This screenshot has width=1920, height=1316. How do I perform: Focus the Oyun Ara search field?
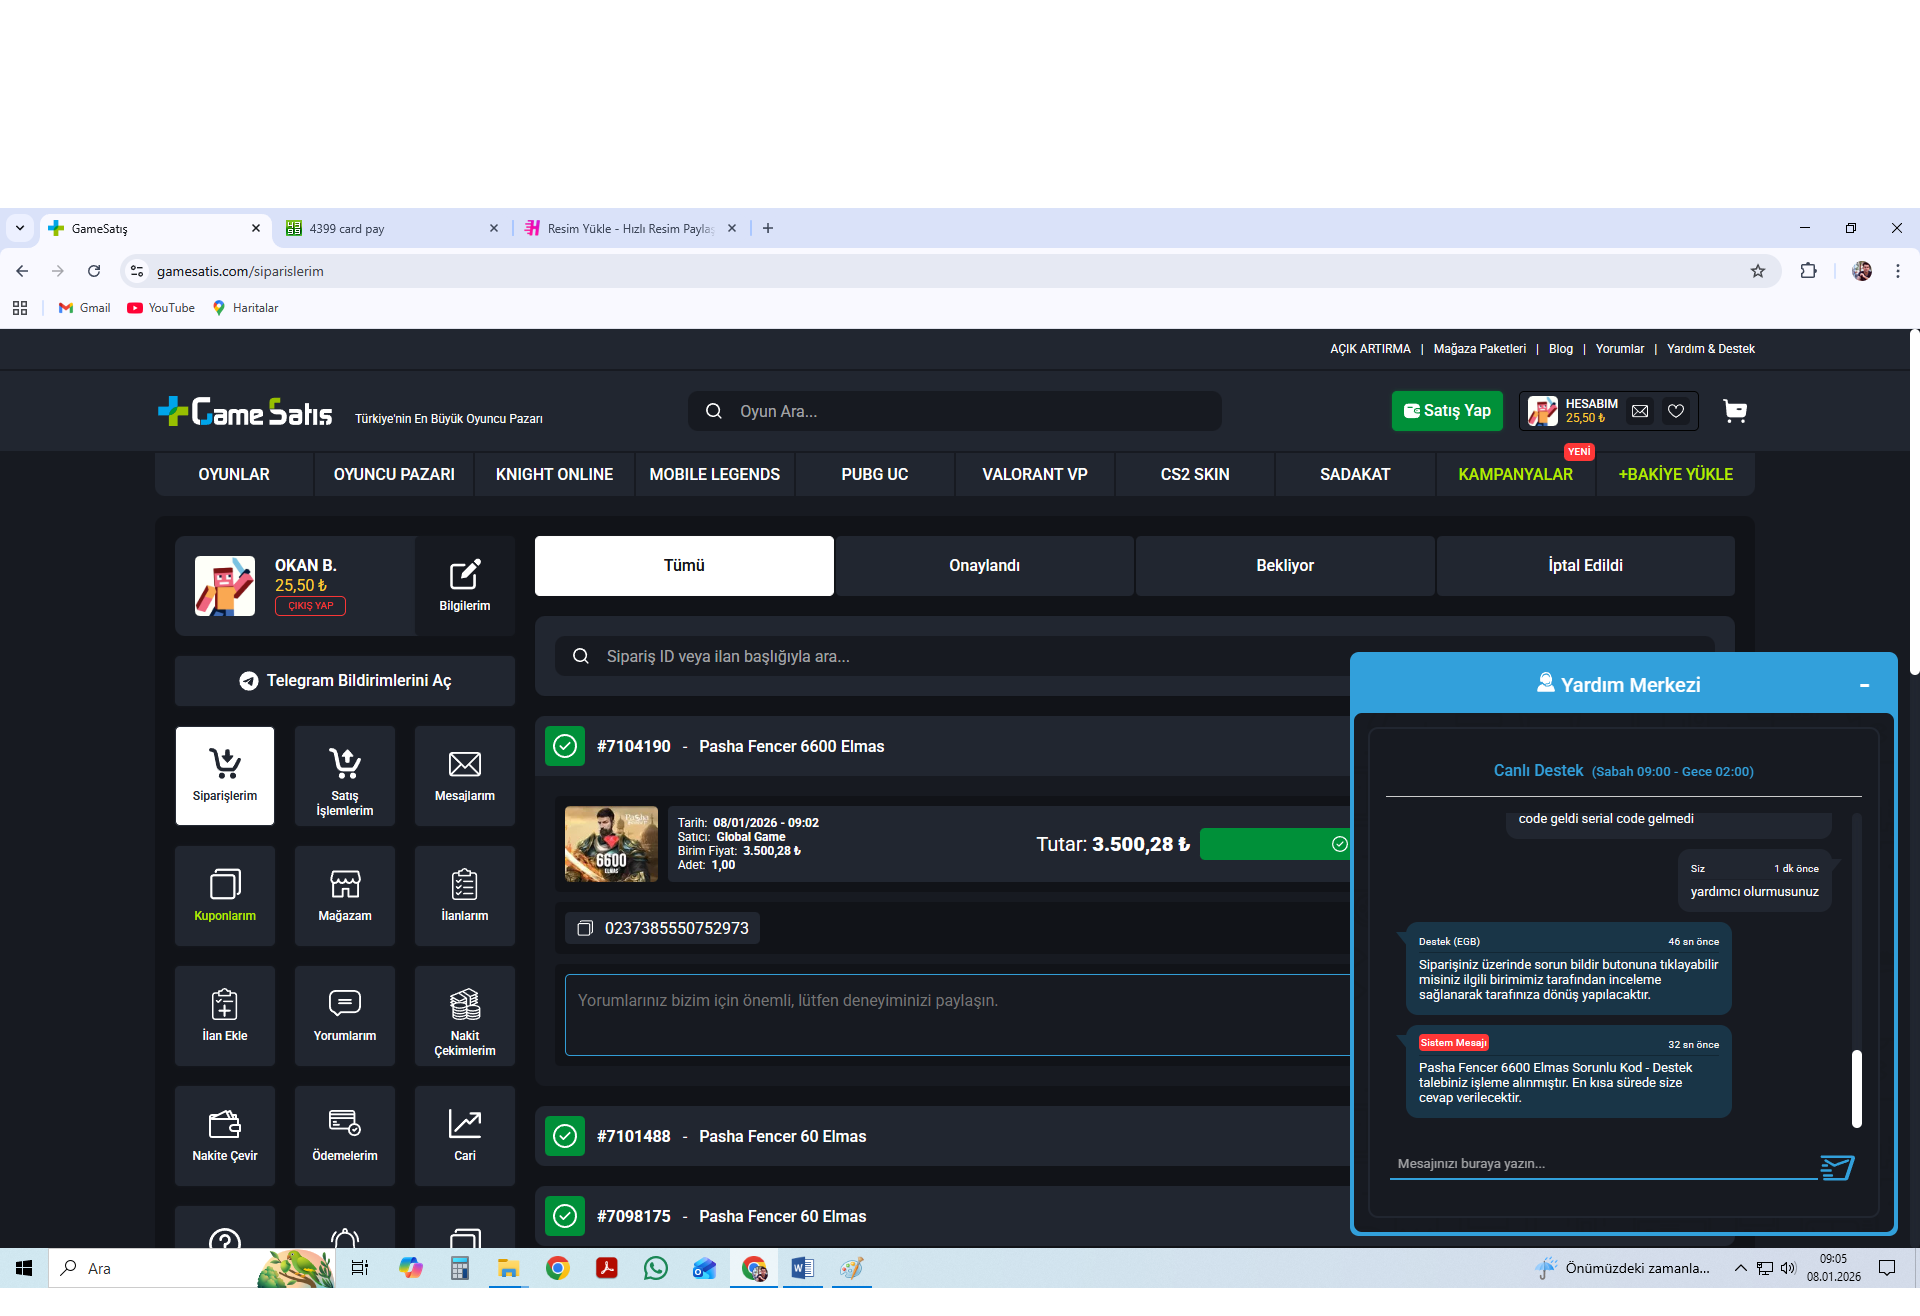click(x=955, y=411)
